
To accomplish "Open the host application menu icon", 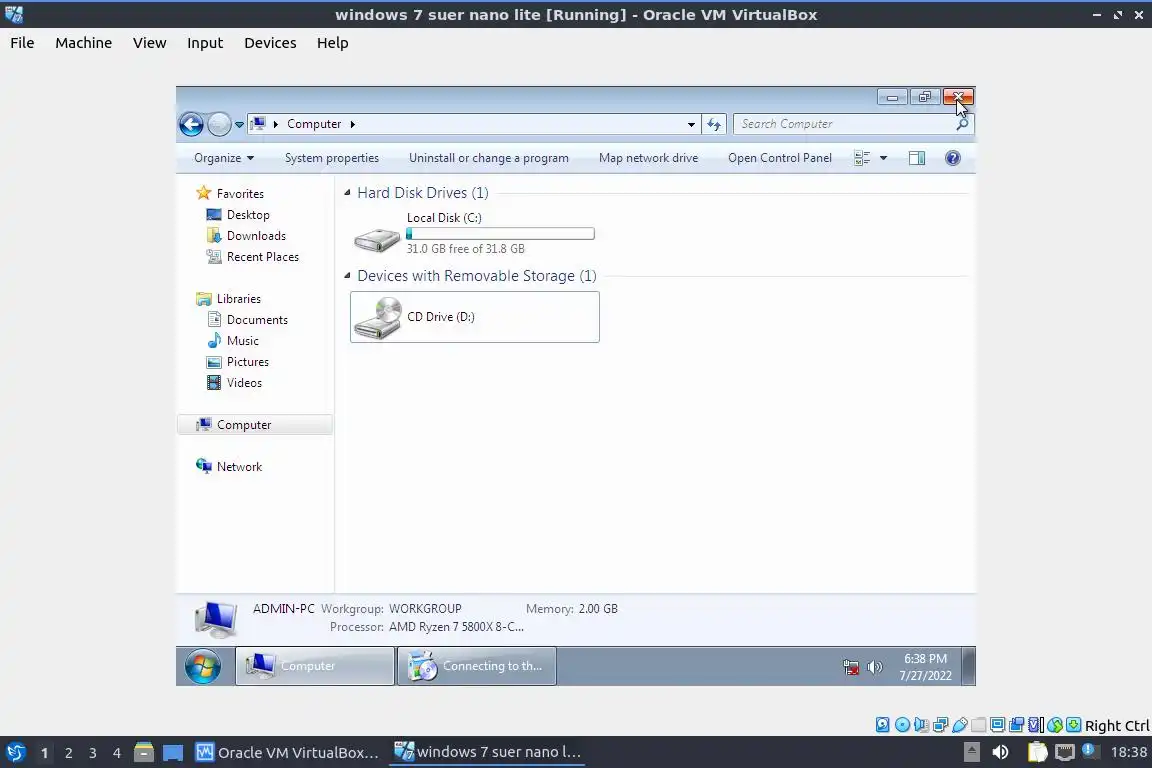I will pos(15,752).
